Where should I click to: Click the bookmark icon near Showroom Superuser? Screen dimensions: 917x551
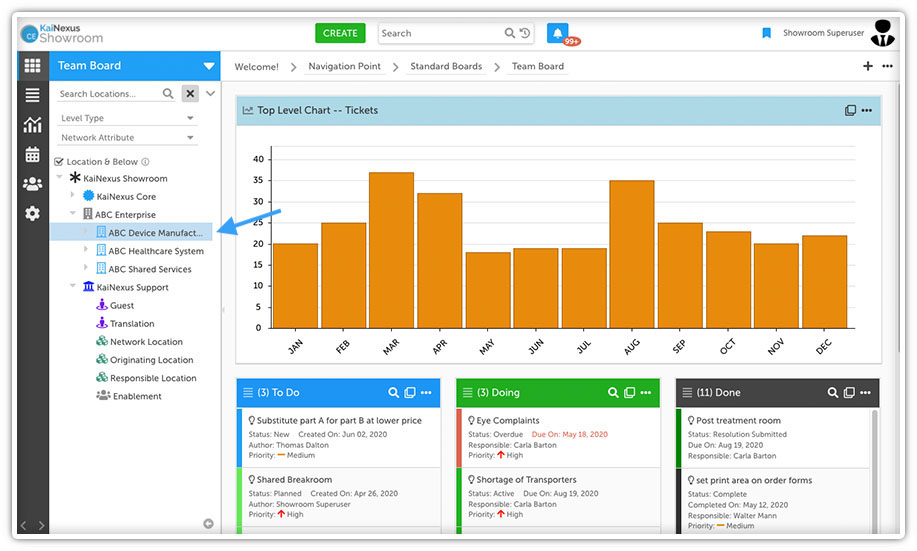click(766, 33)
